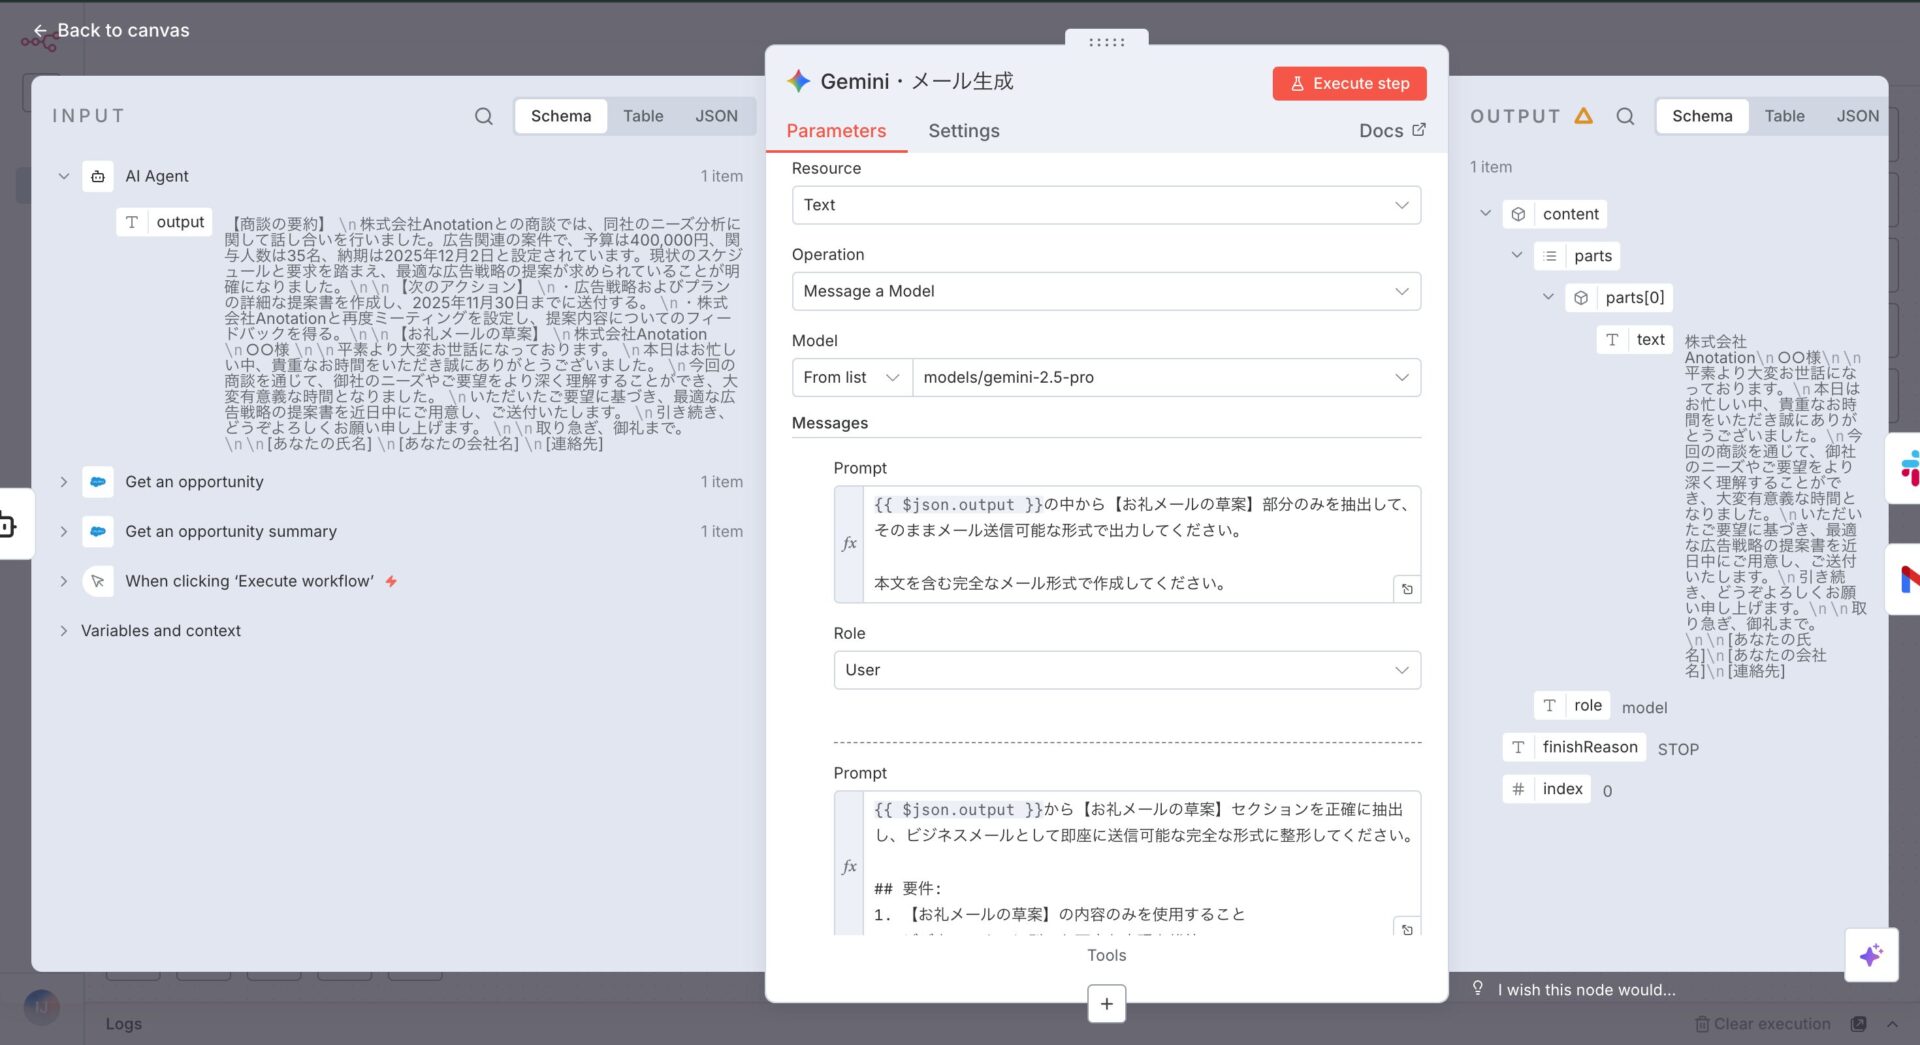Image resolution: width=1920 pixels, height=1045 pixels.
Task: Click the output warning triangle icon
Action: 1583,116
